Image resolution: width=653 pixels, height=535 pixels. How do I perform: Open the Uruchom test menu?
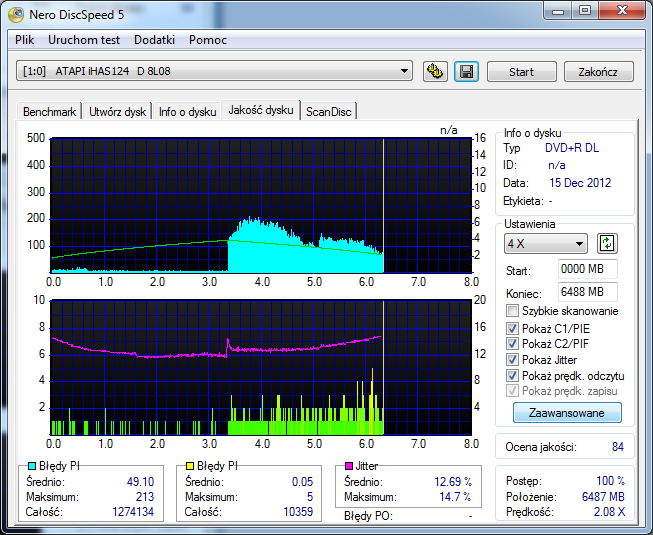click(x=84, y=40)
